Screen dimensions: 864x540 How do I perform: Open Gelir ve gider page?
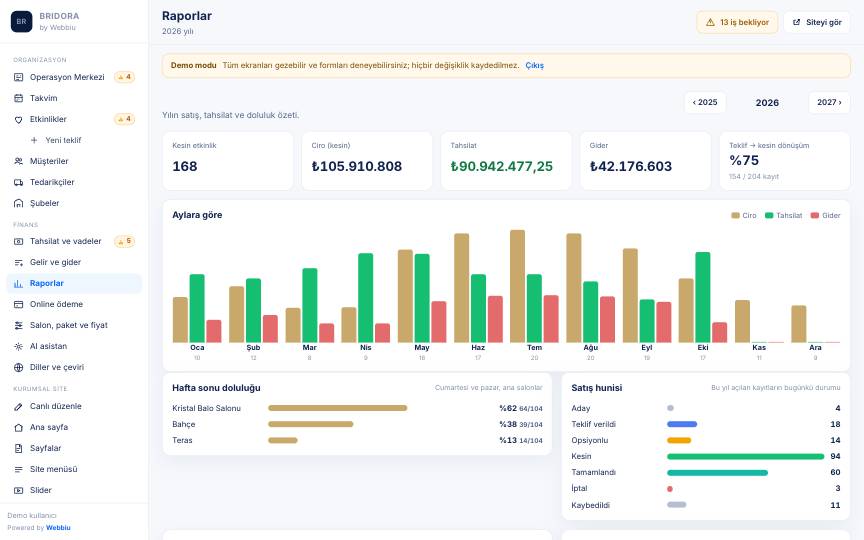pyautogui.click(x=74, y=262)
